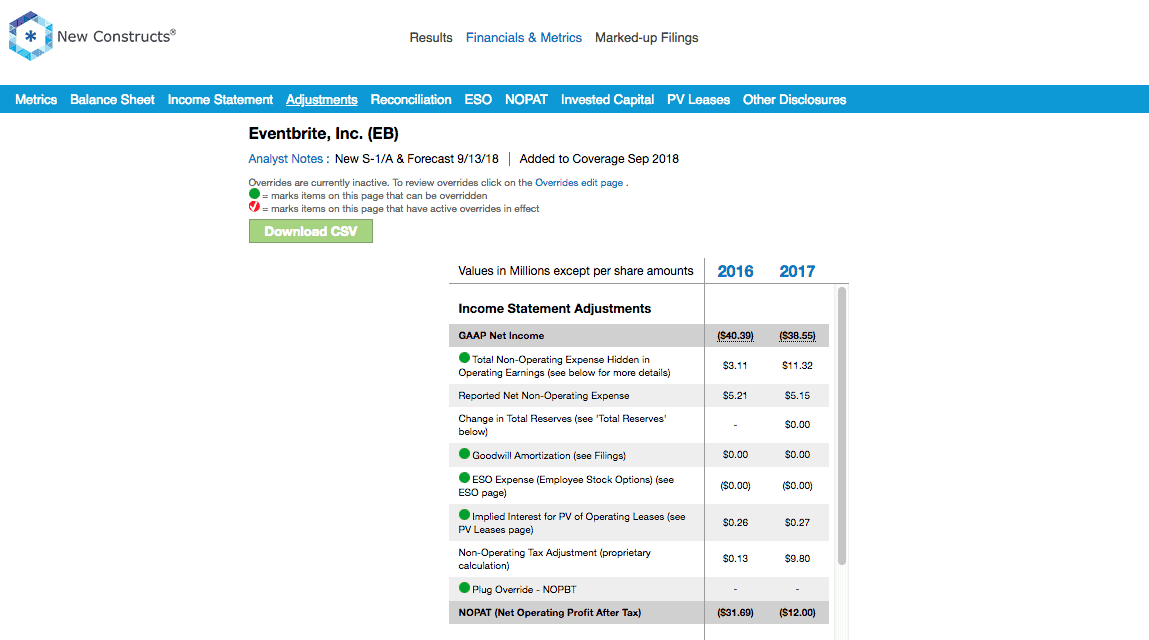Viewport: 1149px width, 640px height.
Task: Click the New Constructs brand name text
Action: pyautogui.click(x=117, y=36)
